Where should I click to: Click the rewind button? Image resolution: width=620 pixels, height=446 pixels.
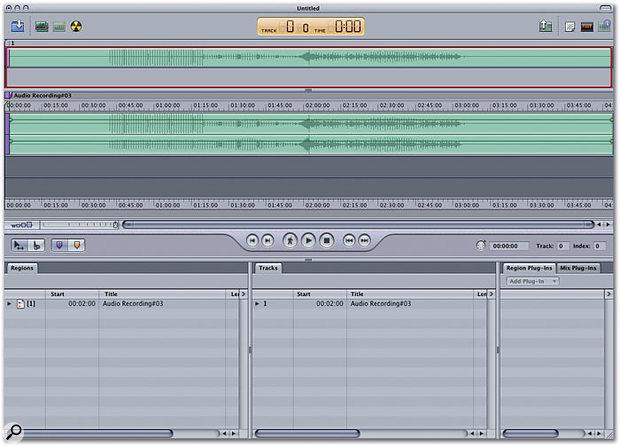point(349,240)
